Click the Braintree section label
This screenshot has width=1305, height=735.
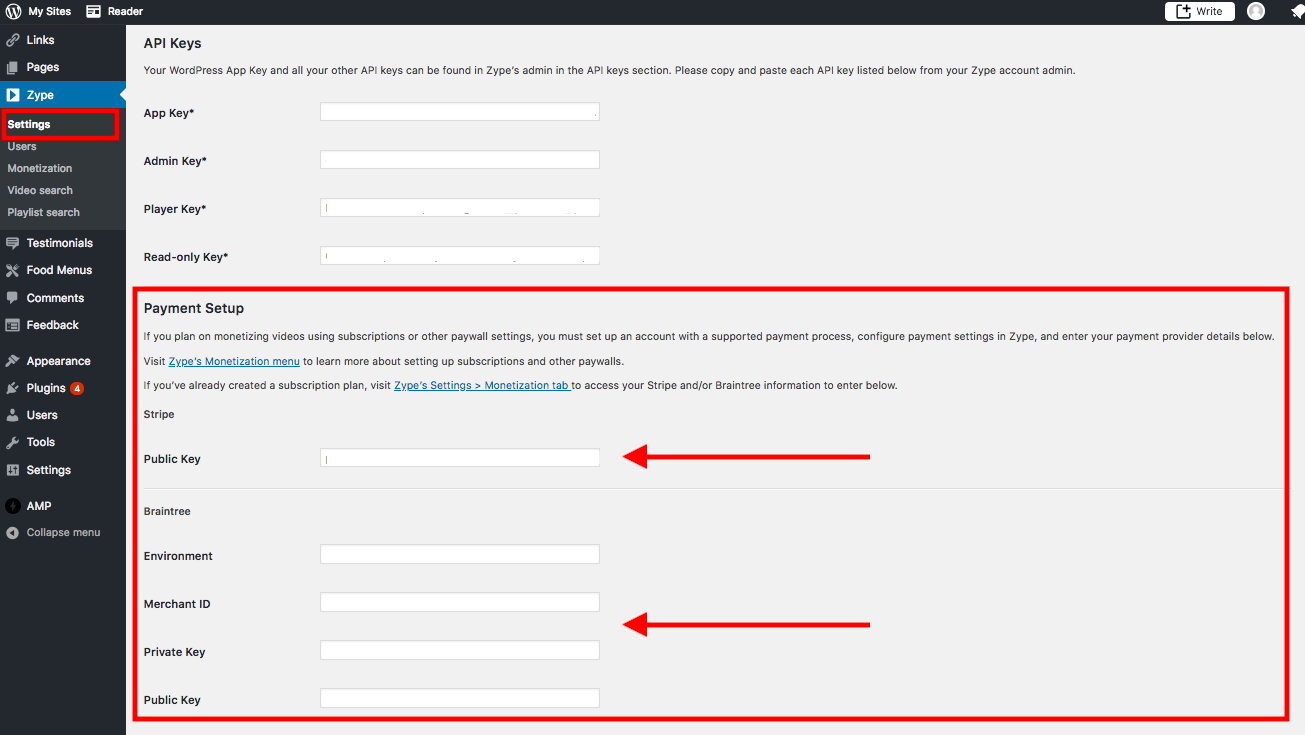tap(167, 511)
